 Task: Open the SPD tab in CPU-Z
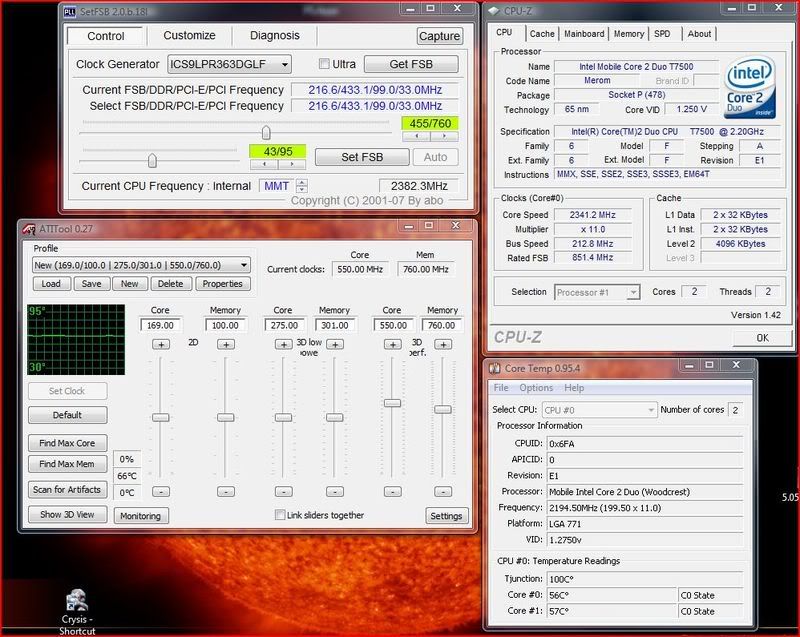(x=662, y=34)
